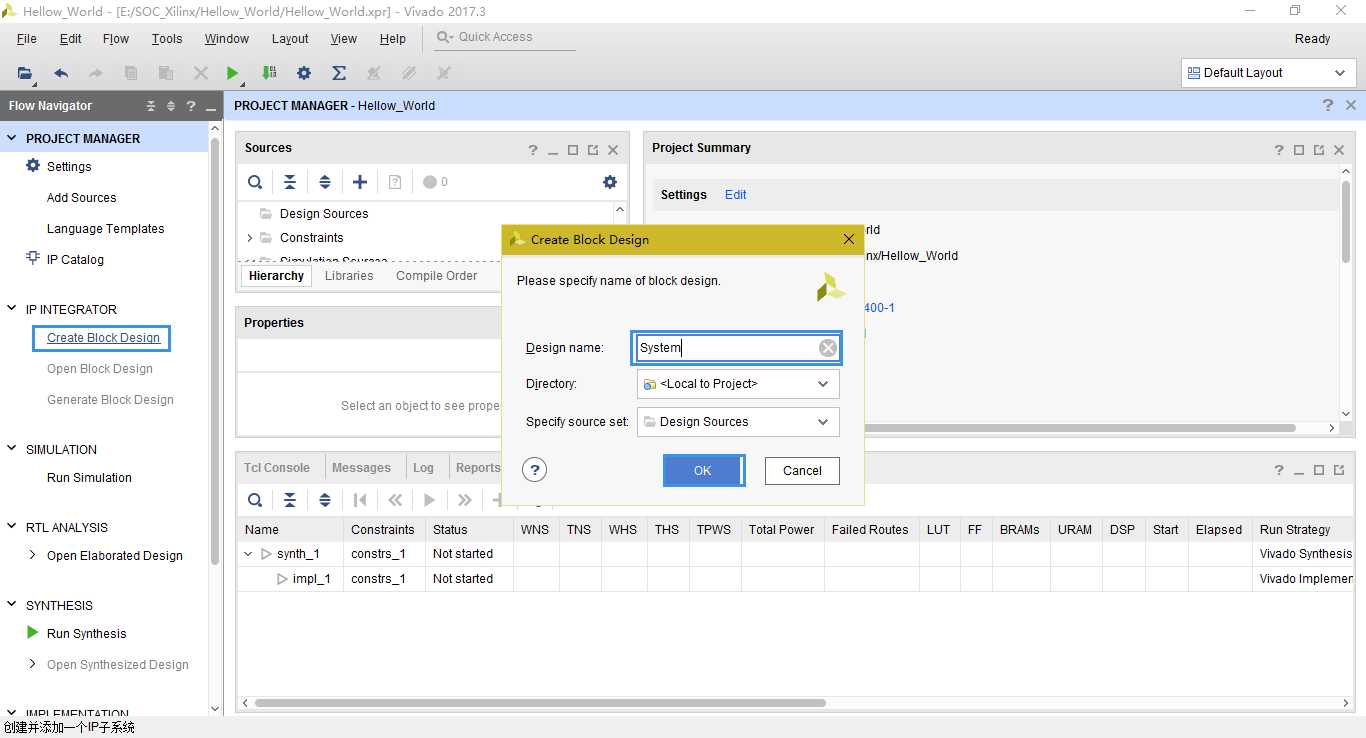Click the Sigma reports toolbar icon
The image size is (1366, 738).
[339, 73]
